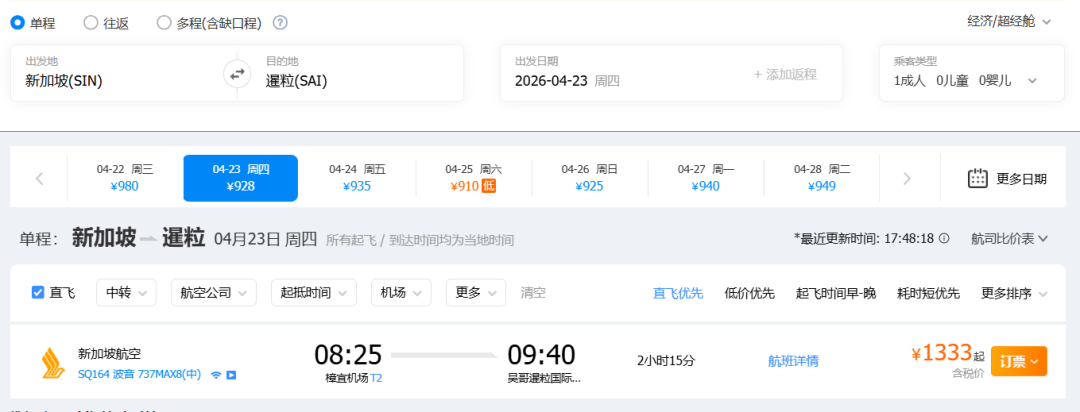Image resolution: width=1080 pixels, height=412 pixels.
Task: Click the help icon beside 多程(含缺口程)
Action: coord(280,22)
